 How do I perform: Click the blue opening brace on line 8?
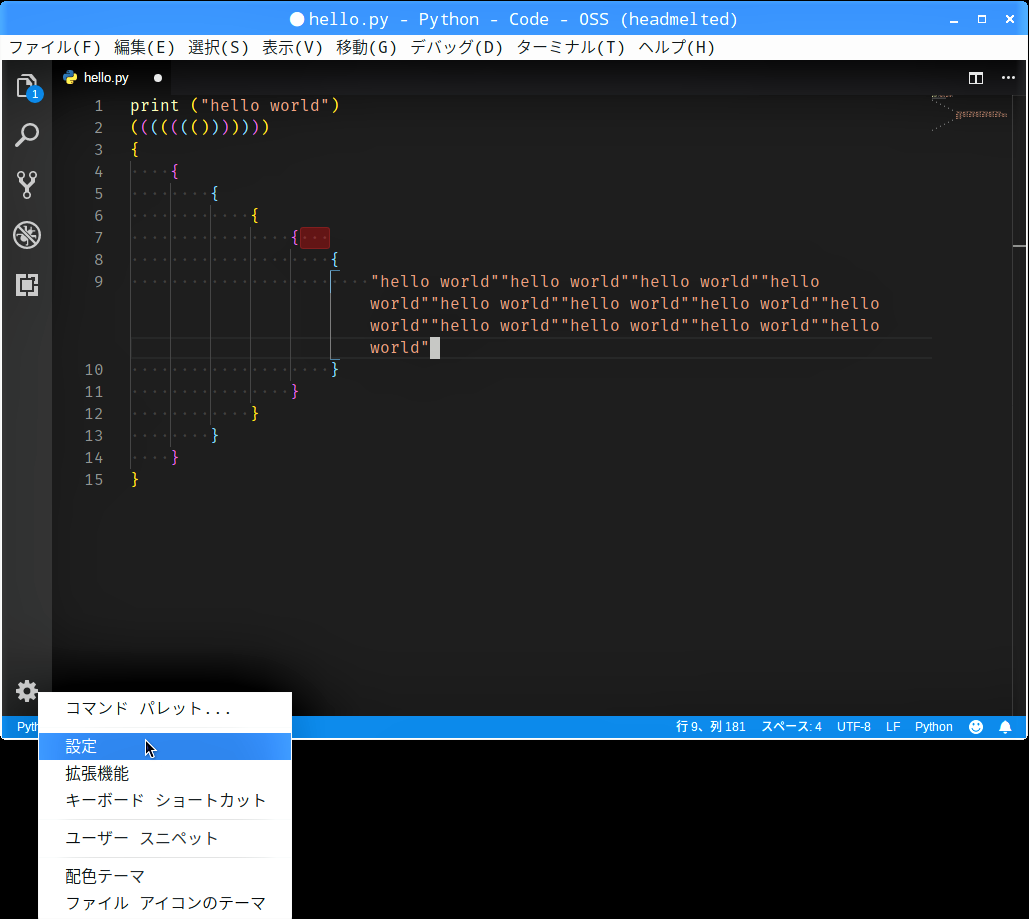[335, 259]
